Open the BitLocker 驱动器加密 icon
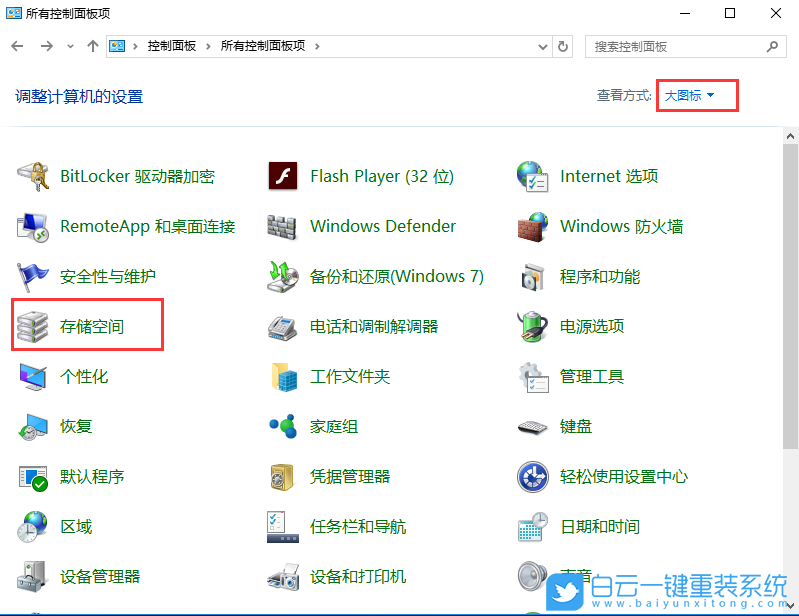The width and height of the screenshot is (799, 616). [33, 177]
